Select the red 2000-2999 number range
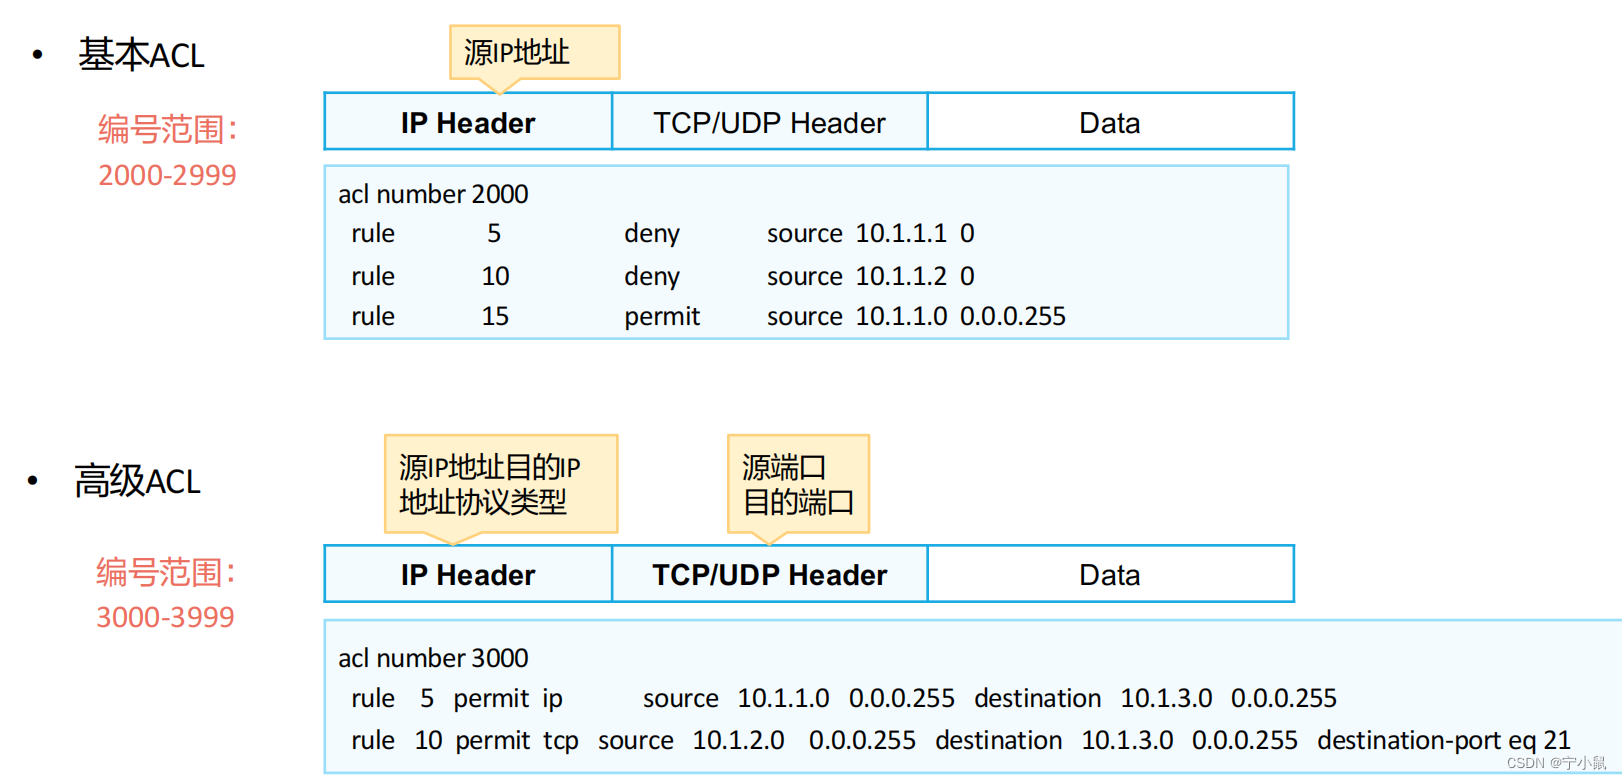1622x779 pixels. pos(167,175)
